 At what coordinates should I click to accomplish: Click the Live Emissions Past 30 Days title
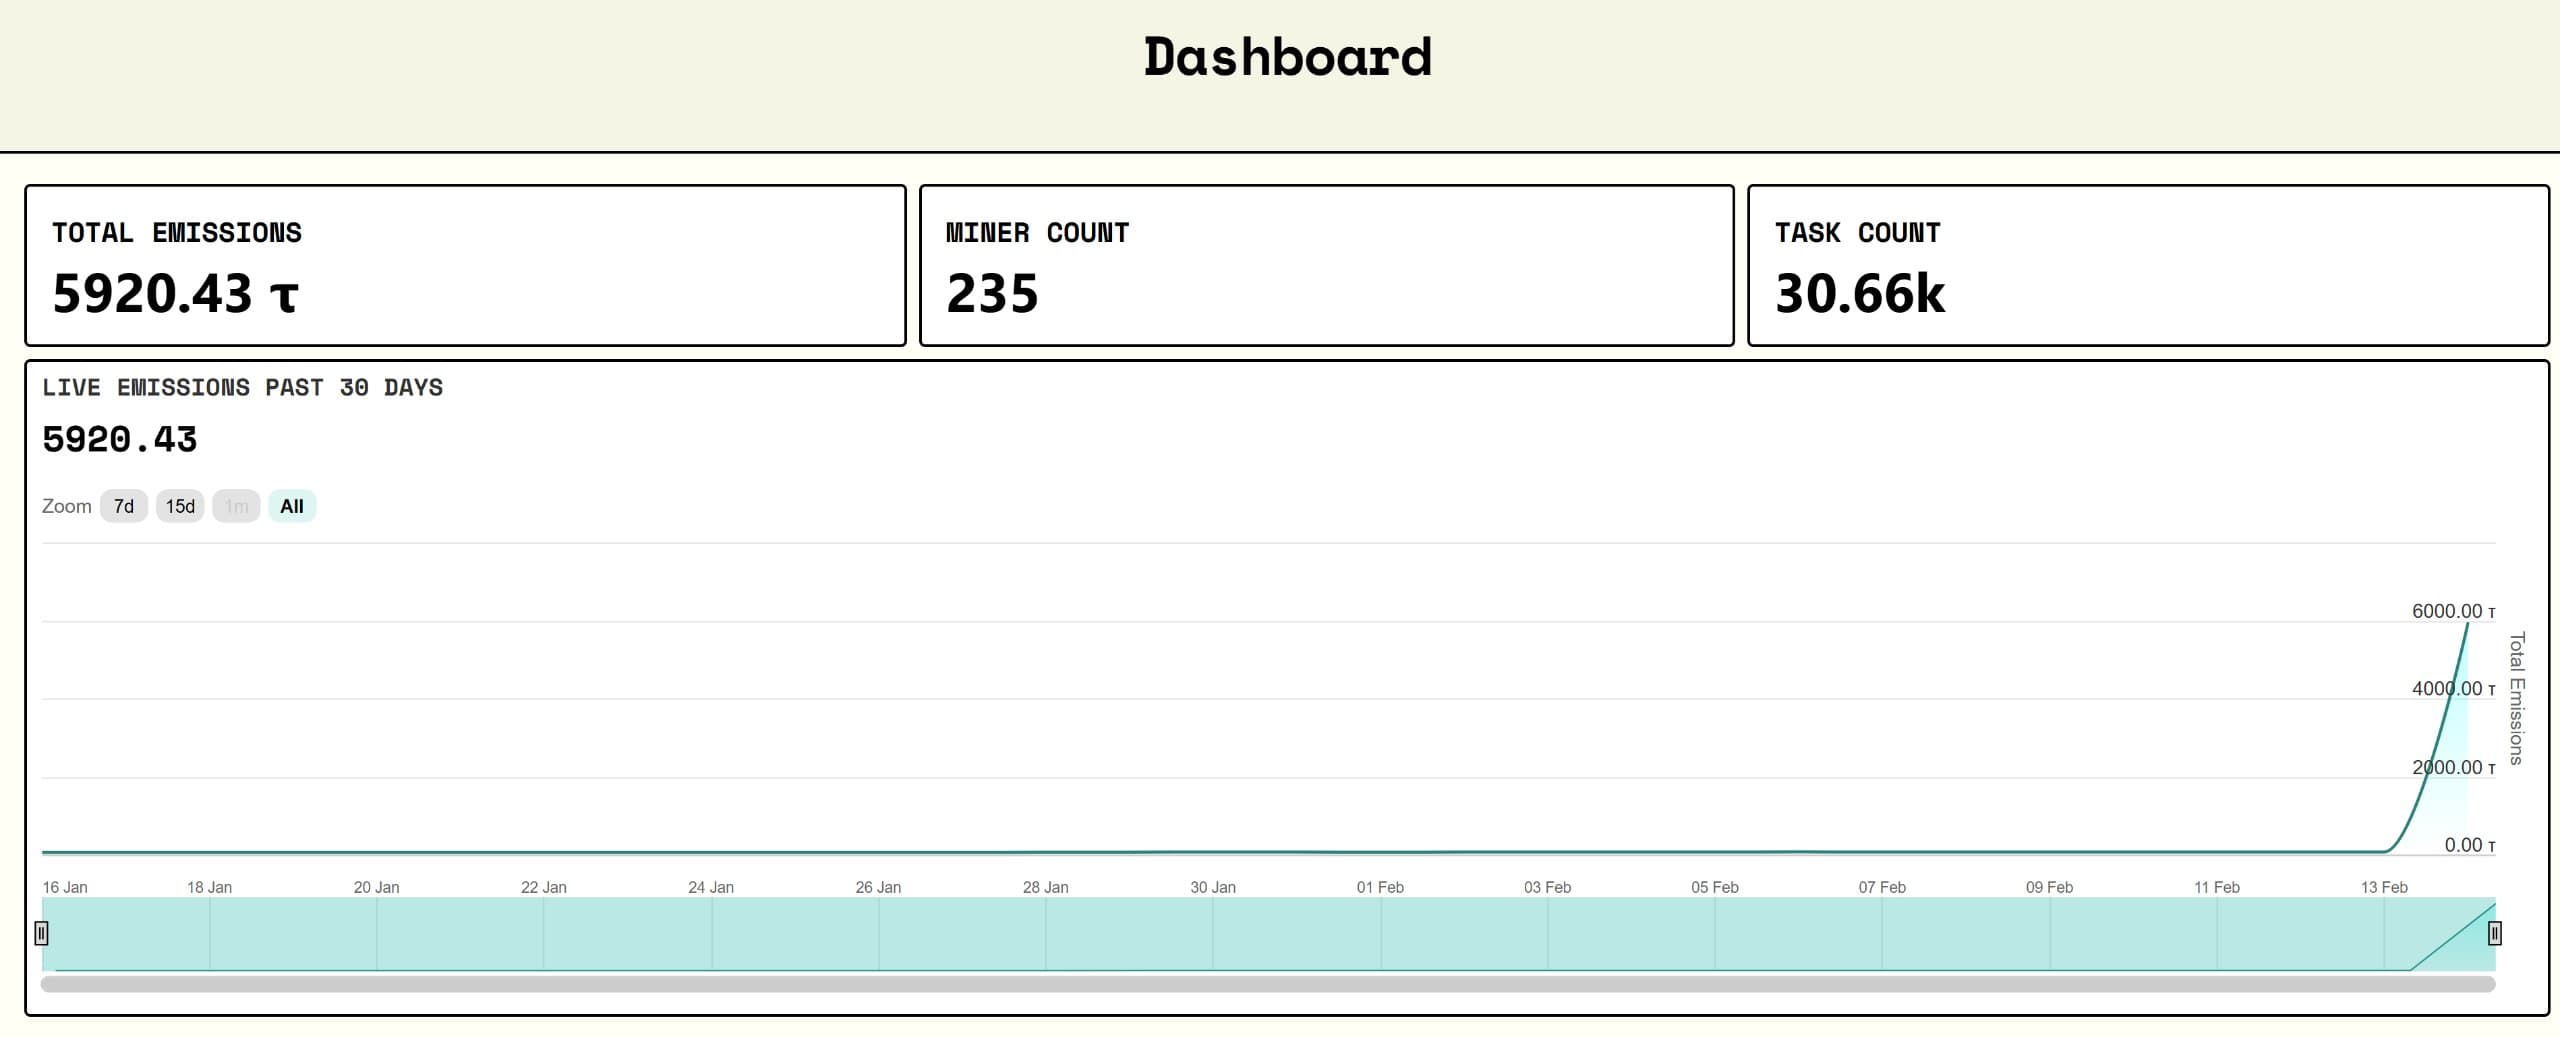click(x=242, y=388)
